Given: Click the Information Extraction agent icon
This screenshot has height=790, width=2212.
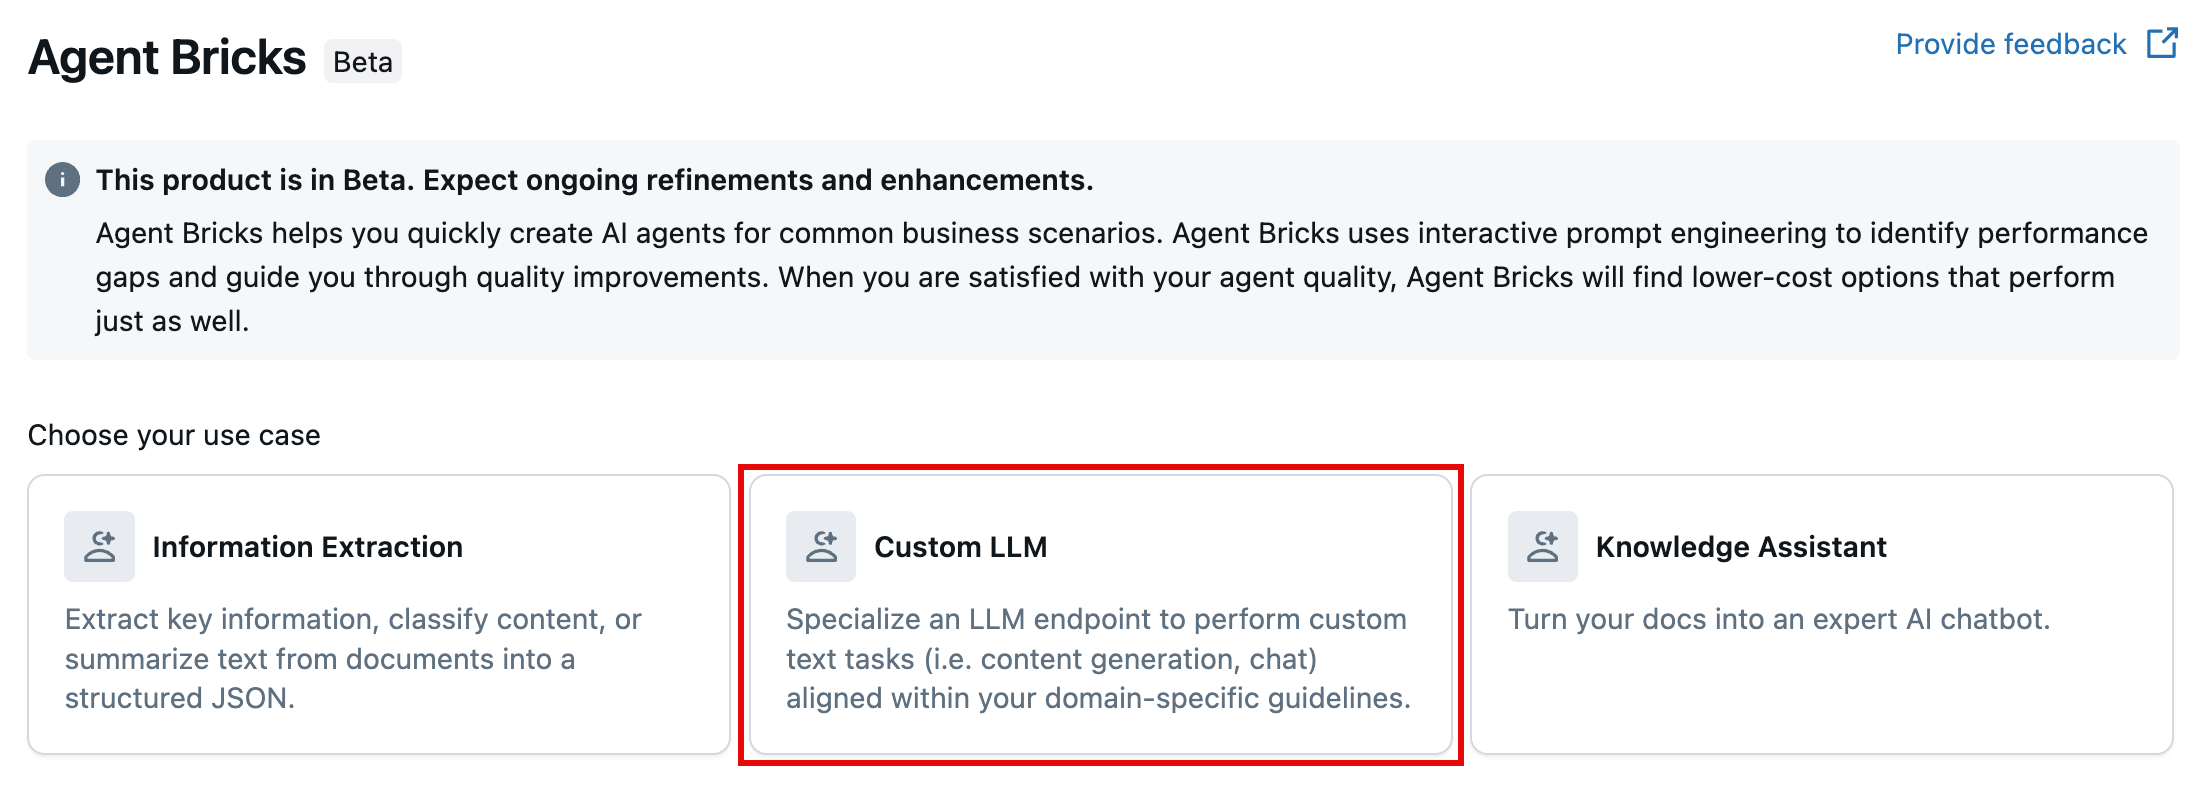Looking at the screenshot, I should (x=99, y=546).
